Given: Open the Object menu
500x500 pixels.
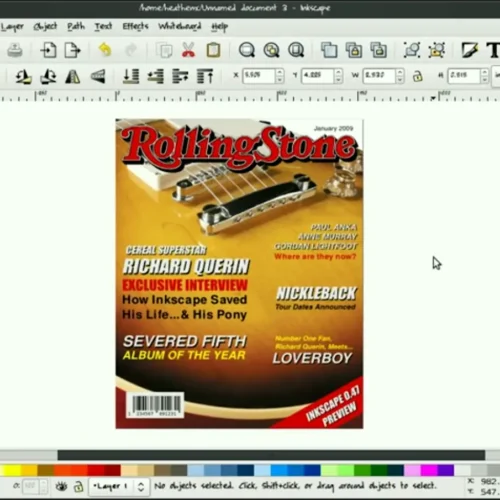Looking at the screenshot, I should point(45,27).
